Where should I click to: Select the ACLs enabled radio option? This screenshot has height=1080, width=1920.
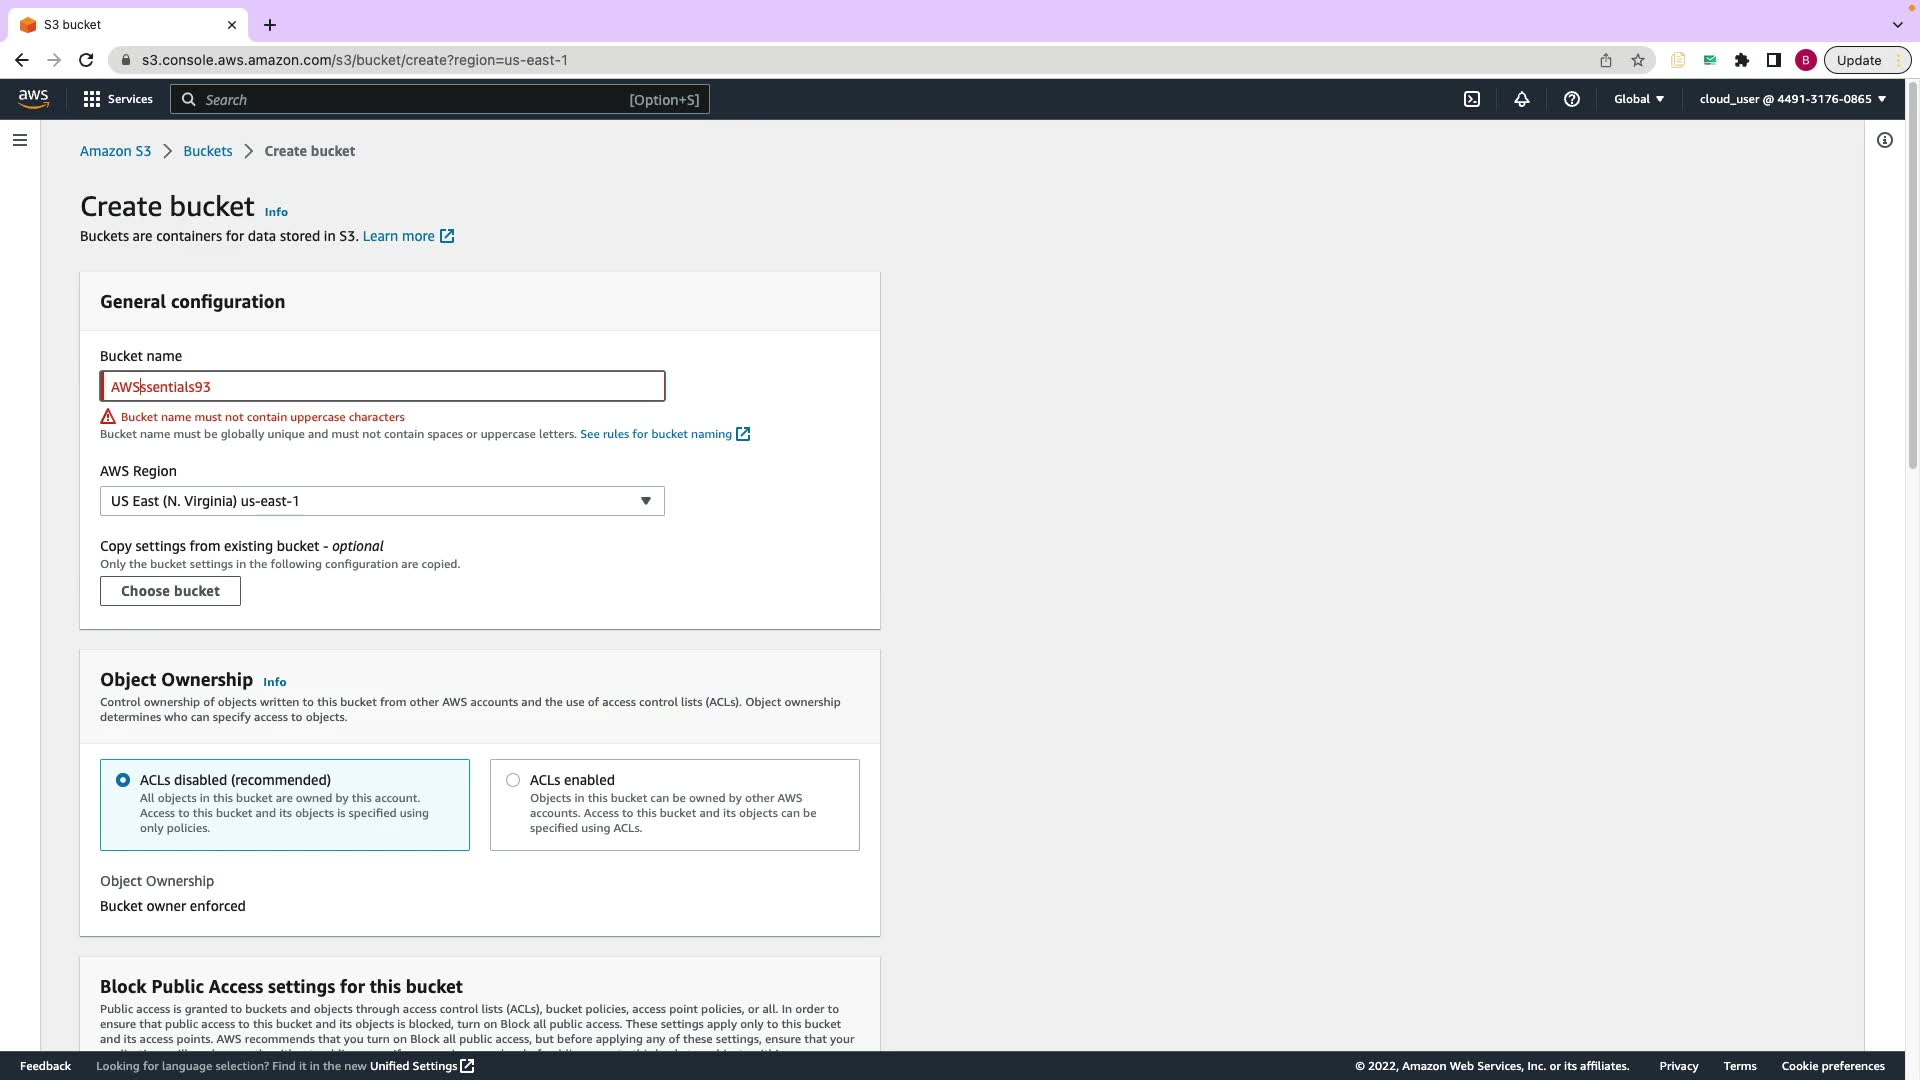tap(513, 780)
